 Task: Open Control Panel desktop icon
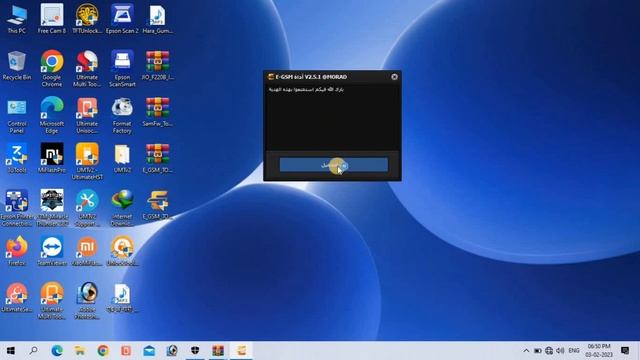tap(17, 116)
